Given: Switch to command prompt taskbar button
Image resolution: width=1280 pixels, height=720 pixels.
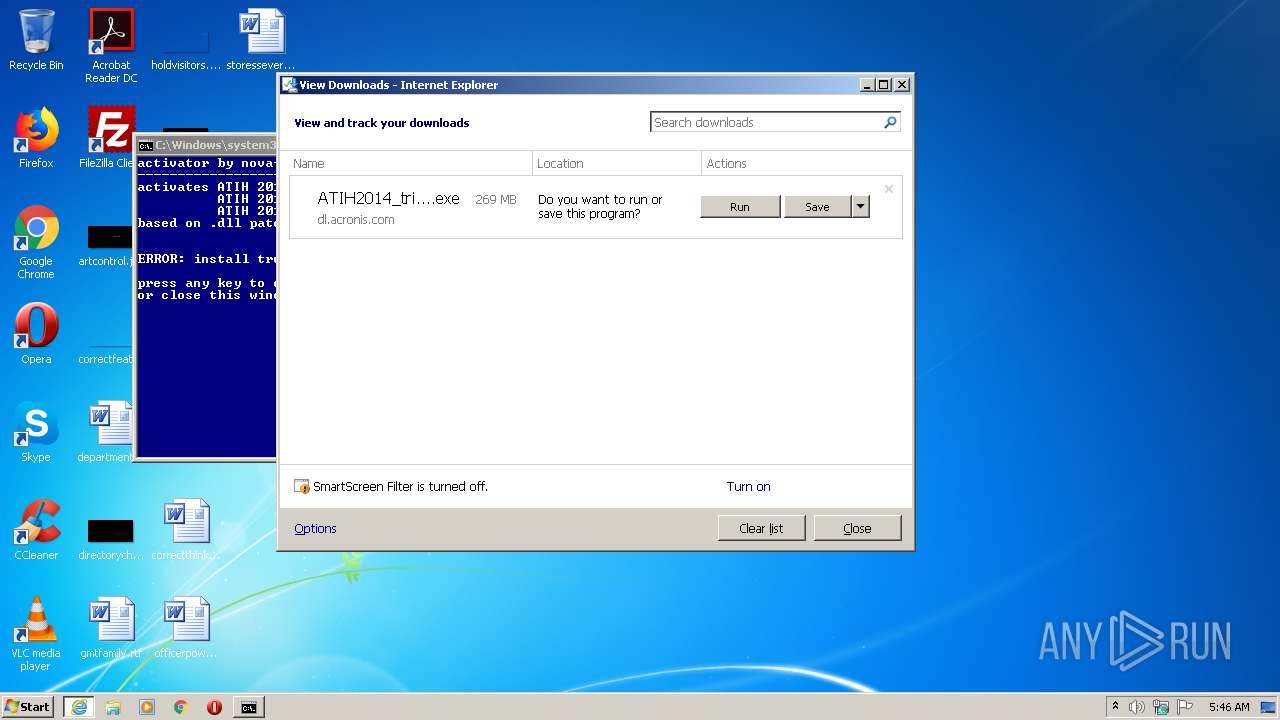Looking at the screenshot, I should pyautogui.click(x=248, y=707).
